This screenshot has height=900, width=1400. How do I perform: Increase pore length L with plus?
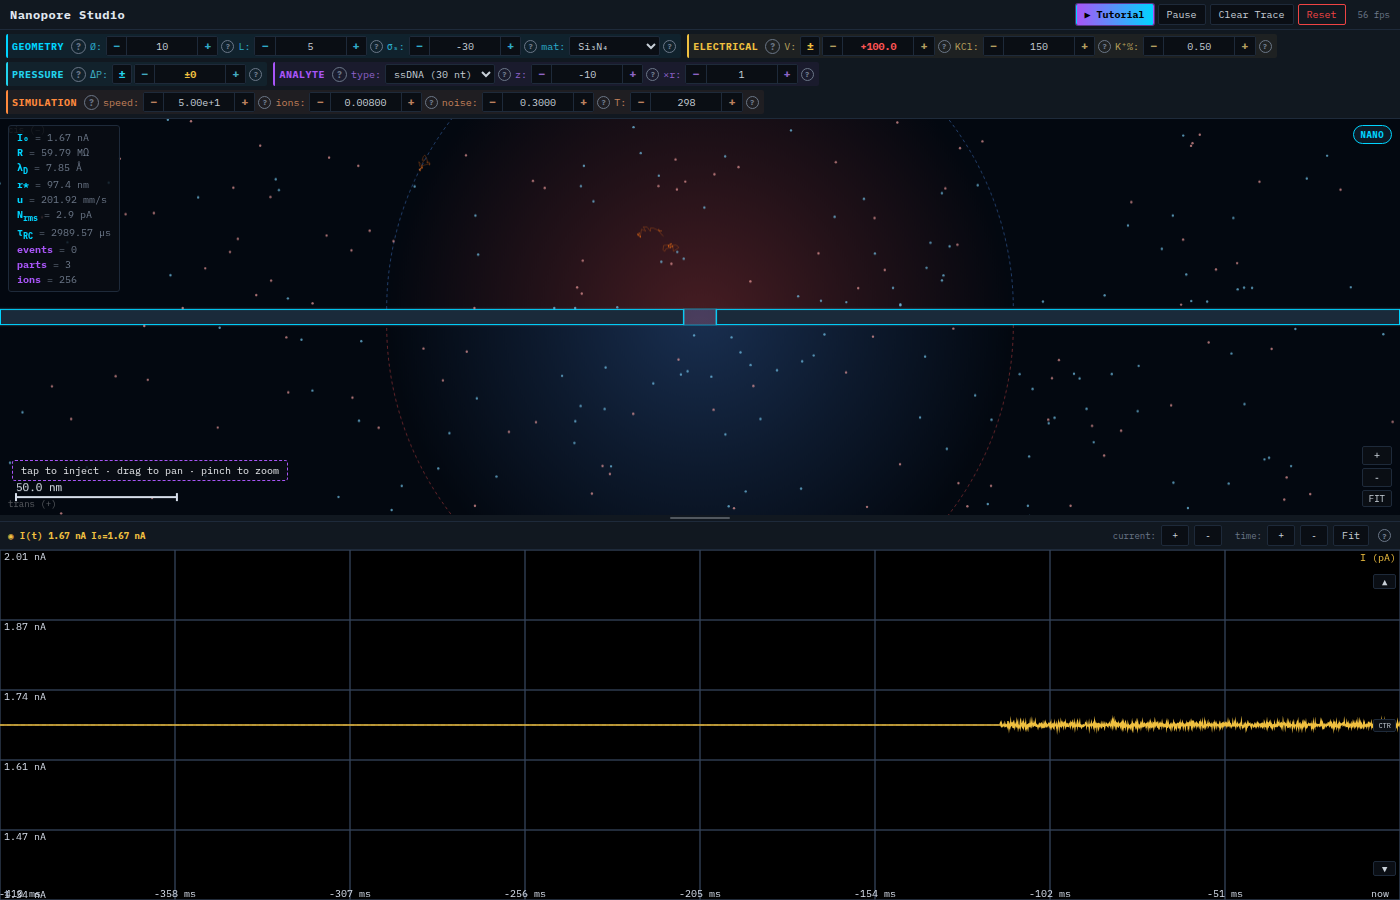click(x=356, y=46)
